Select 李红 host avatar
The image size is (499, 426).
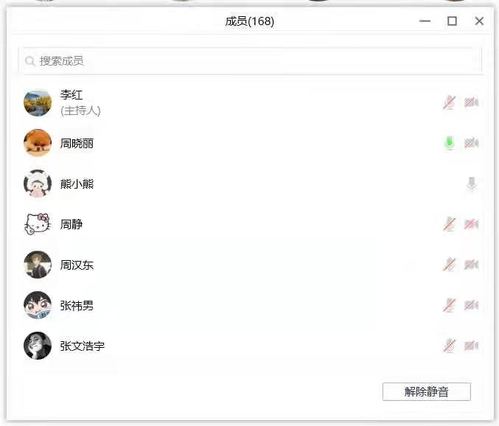point(38,103)
